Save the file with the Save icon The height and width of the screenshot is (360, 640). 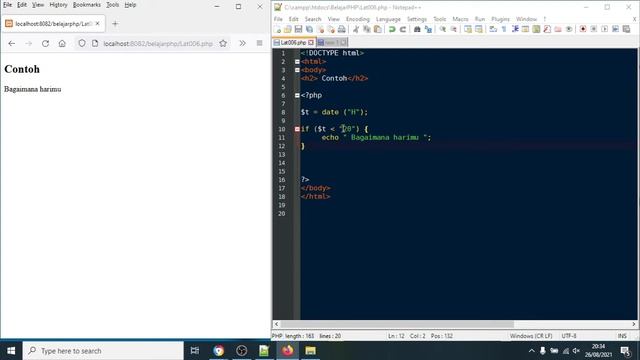pyautogui.click(x=298, y=29)
